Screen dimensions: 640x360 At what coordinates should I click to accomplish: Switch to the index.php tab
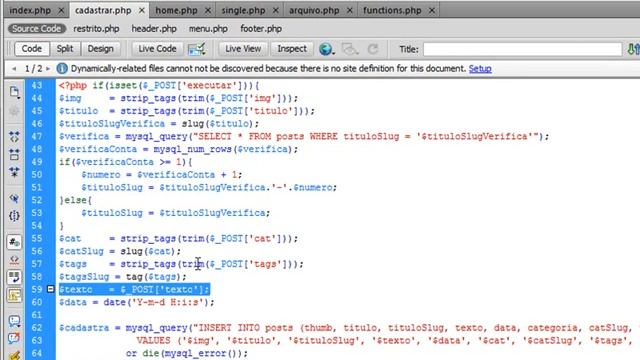[30, 11]
